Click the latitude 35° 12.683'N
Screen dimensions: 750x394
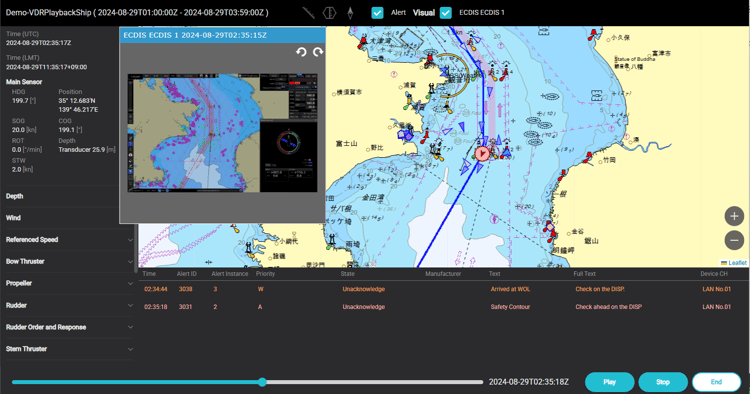pyautogui.click(x=77, y=101)
